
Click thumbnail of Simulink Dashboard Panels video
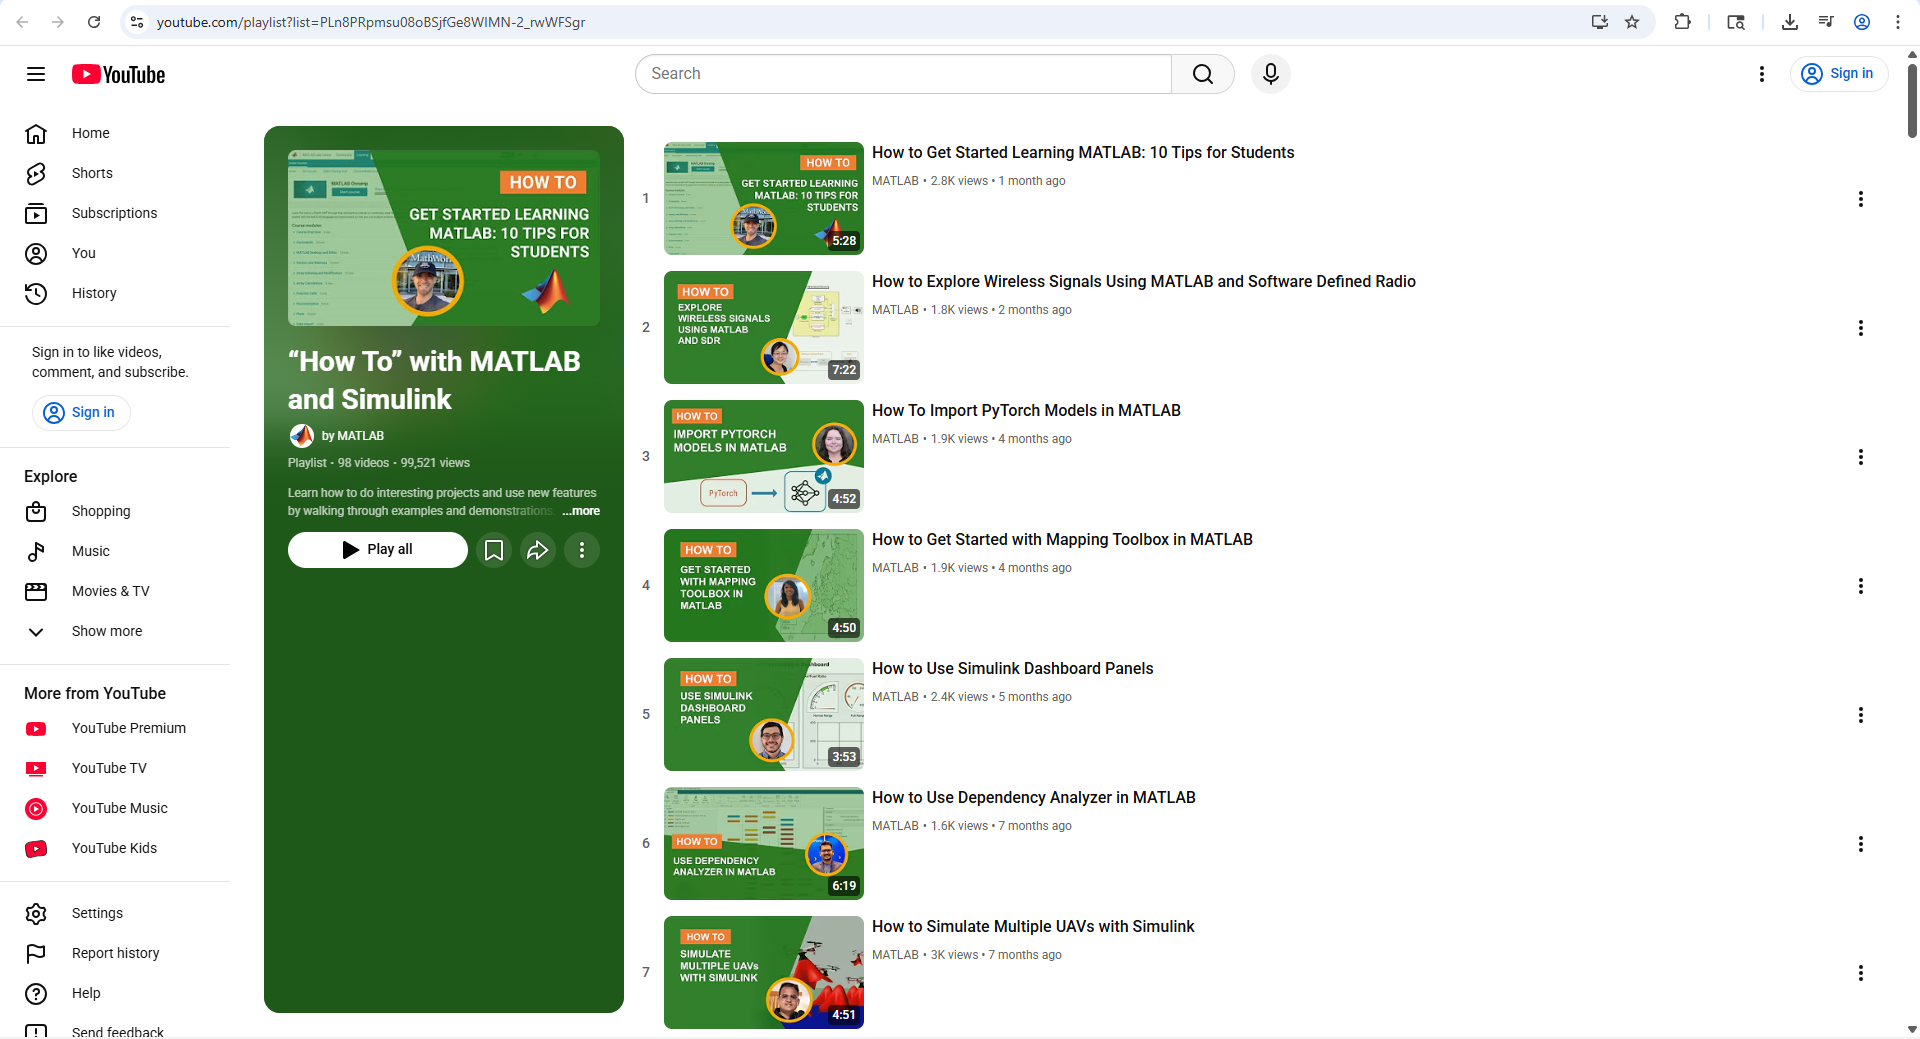764,714
